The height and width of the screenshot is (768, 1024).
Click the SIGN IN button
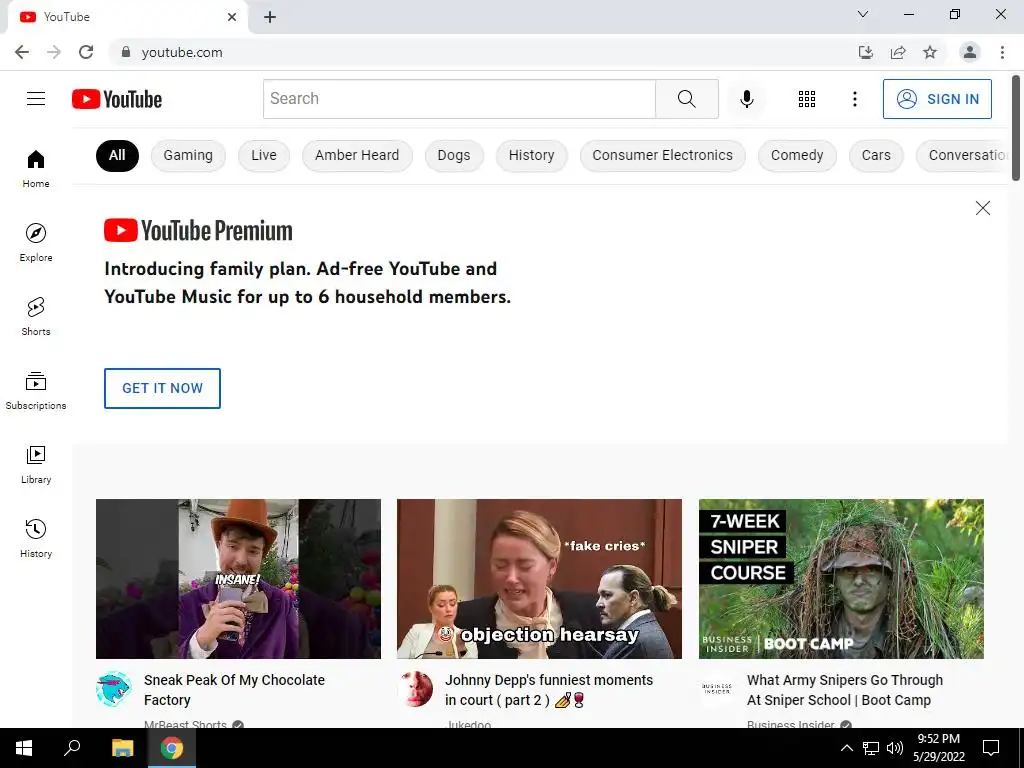click(937, 99)
